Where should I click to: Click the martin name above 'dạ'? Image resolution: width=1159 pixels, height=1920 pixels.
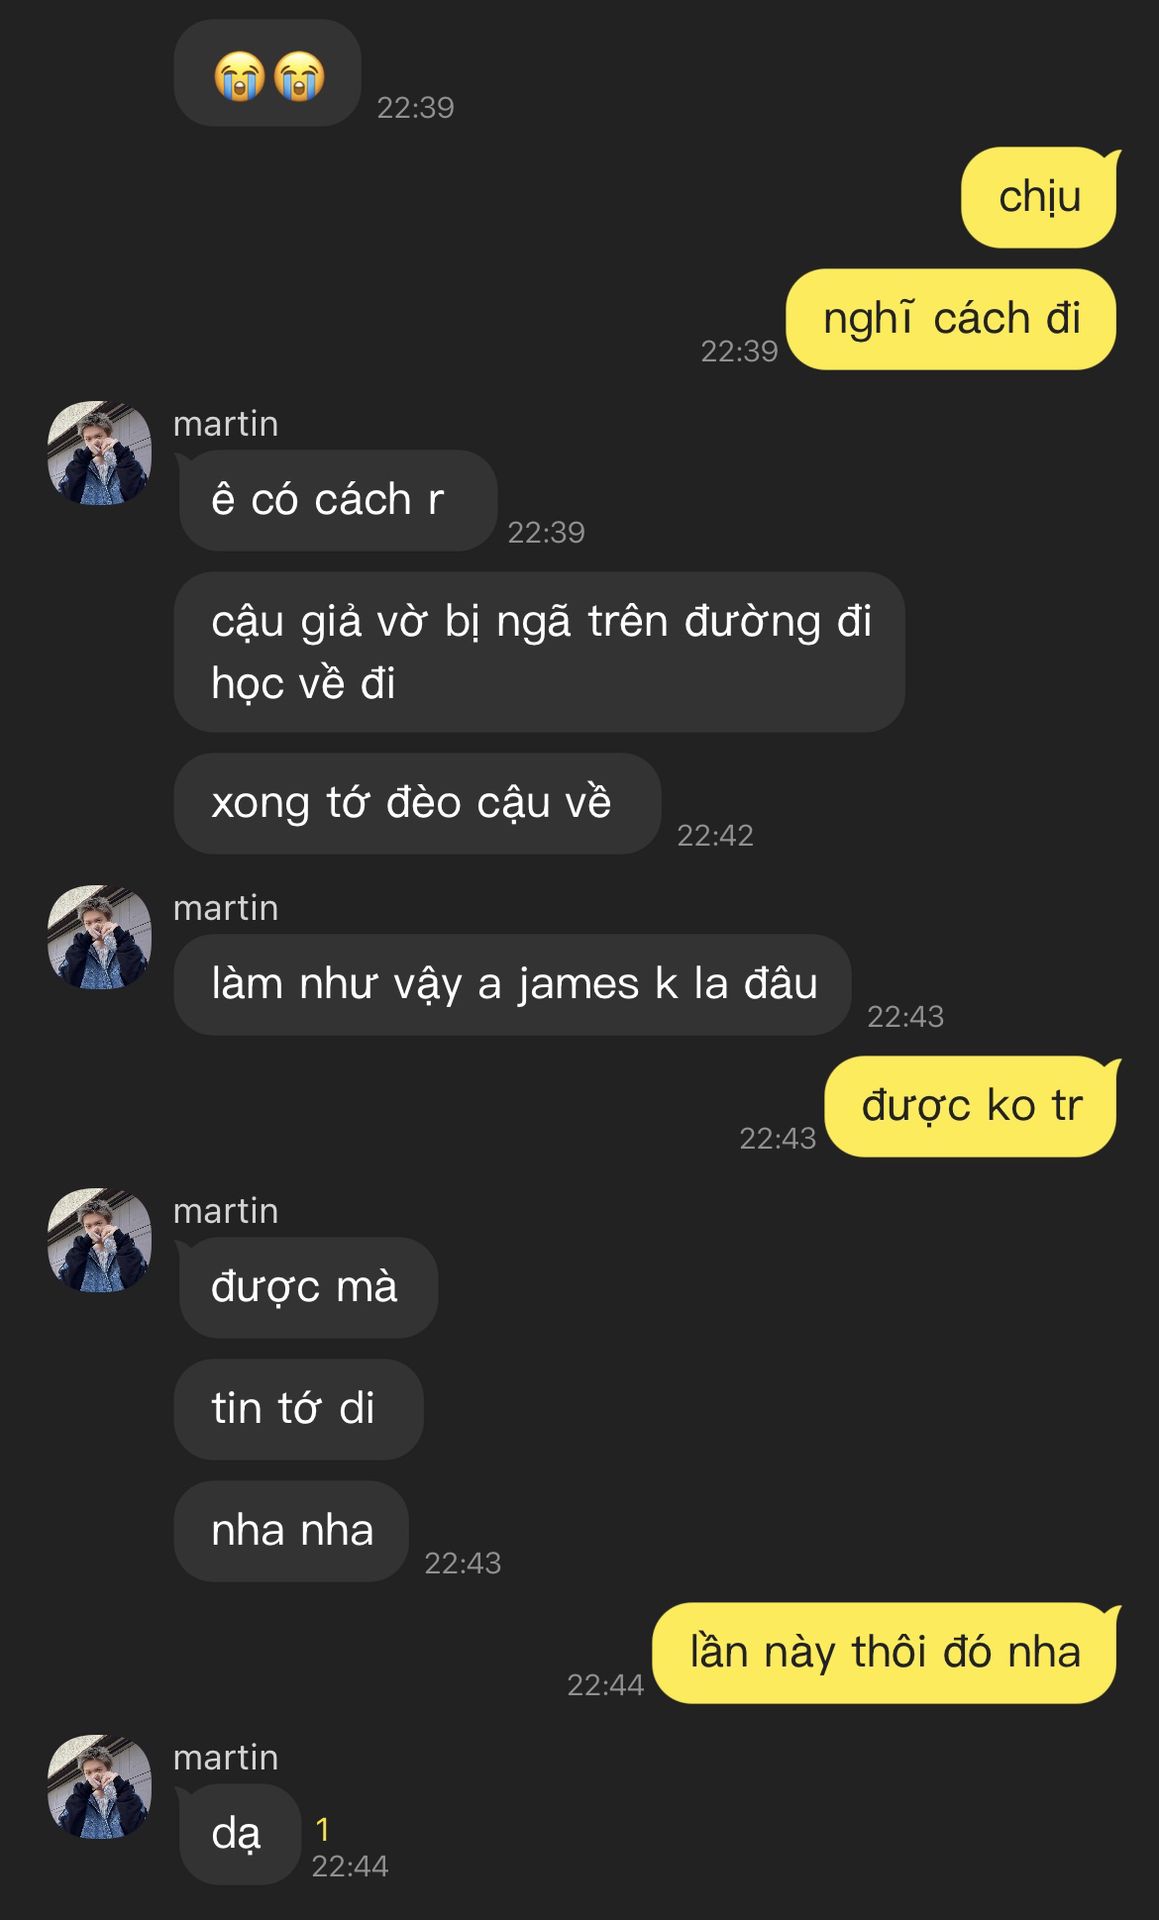(x=226, y=1757)
